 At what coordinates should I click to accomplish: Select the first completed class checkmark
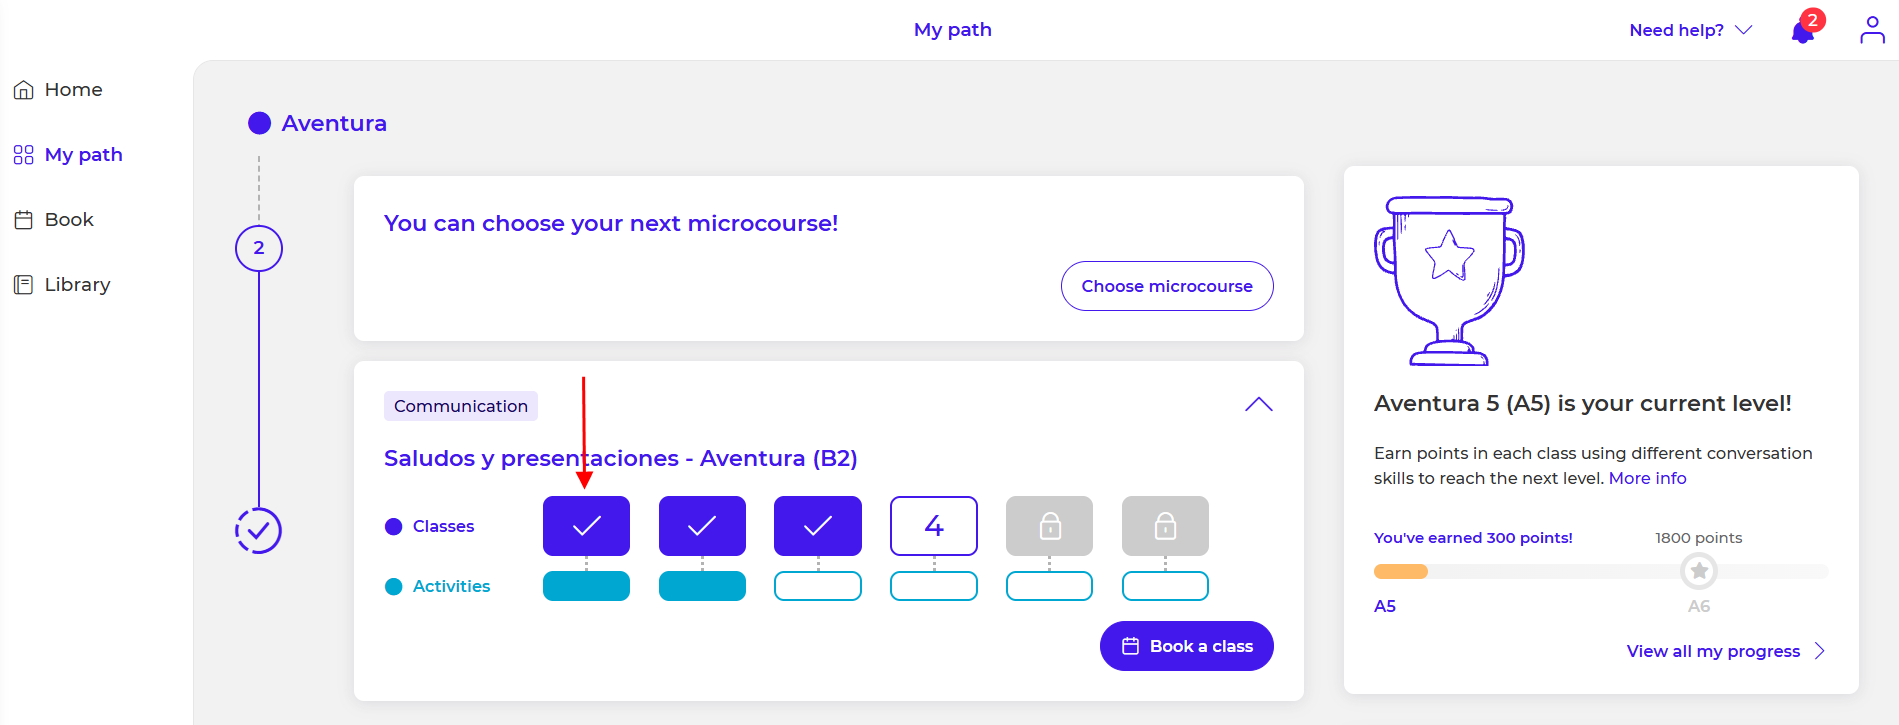tap(586, 526)
